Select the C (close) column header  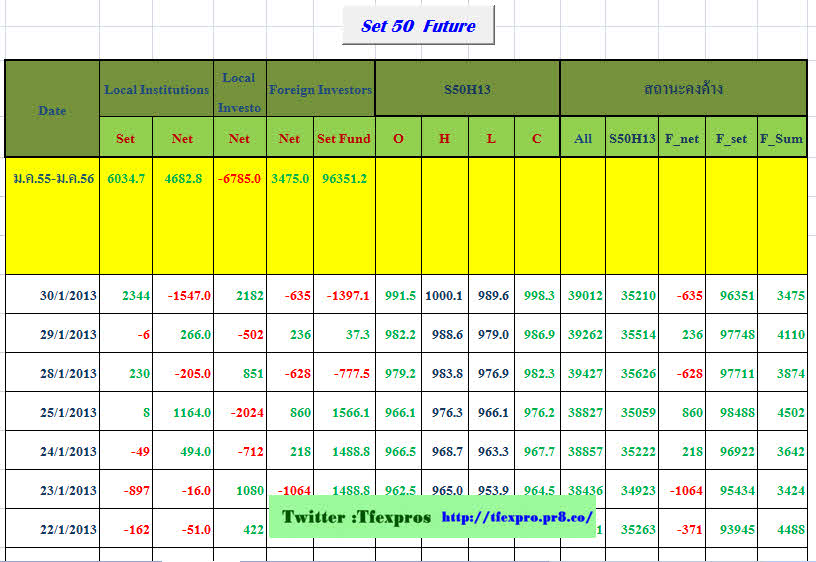[537, 138]
